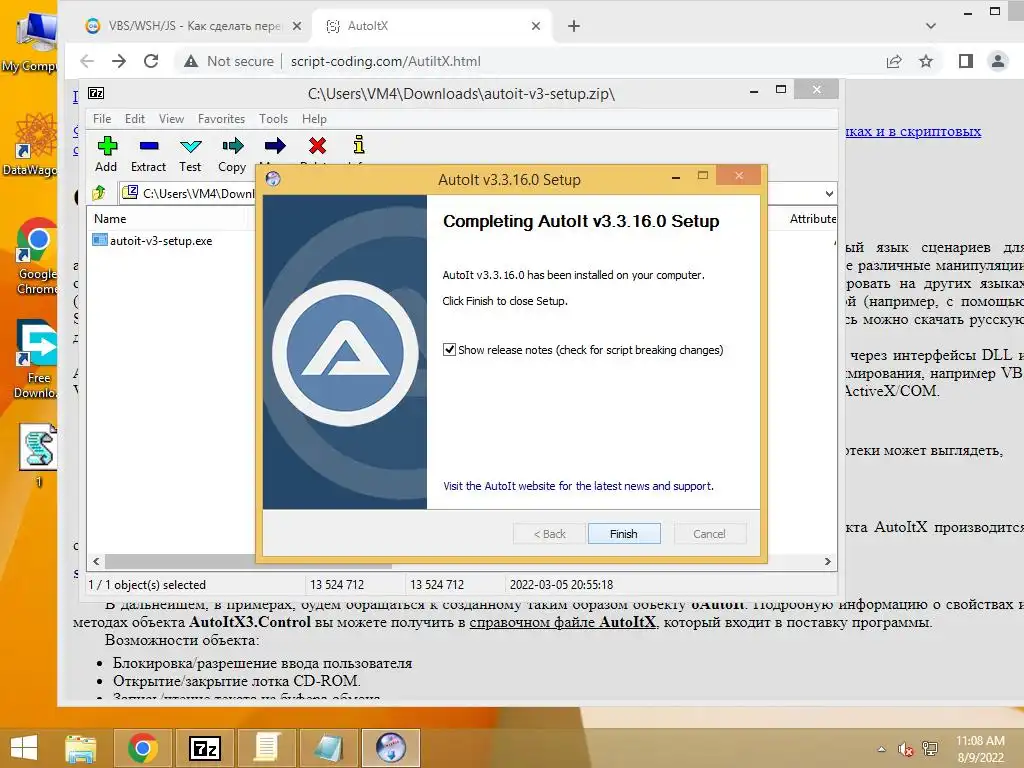Screen dimensions: 1024x768
Task: Click the Move arrow icon in 7-Zip
Action: [275, 146]
